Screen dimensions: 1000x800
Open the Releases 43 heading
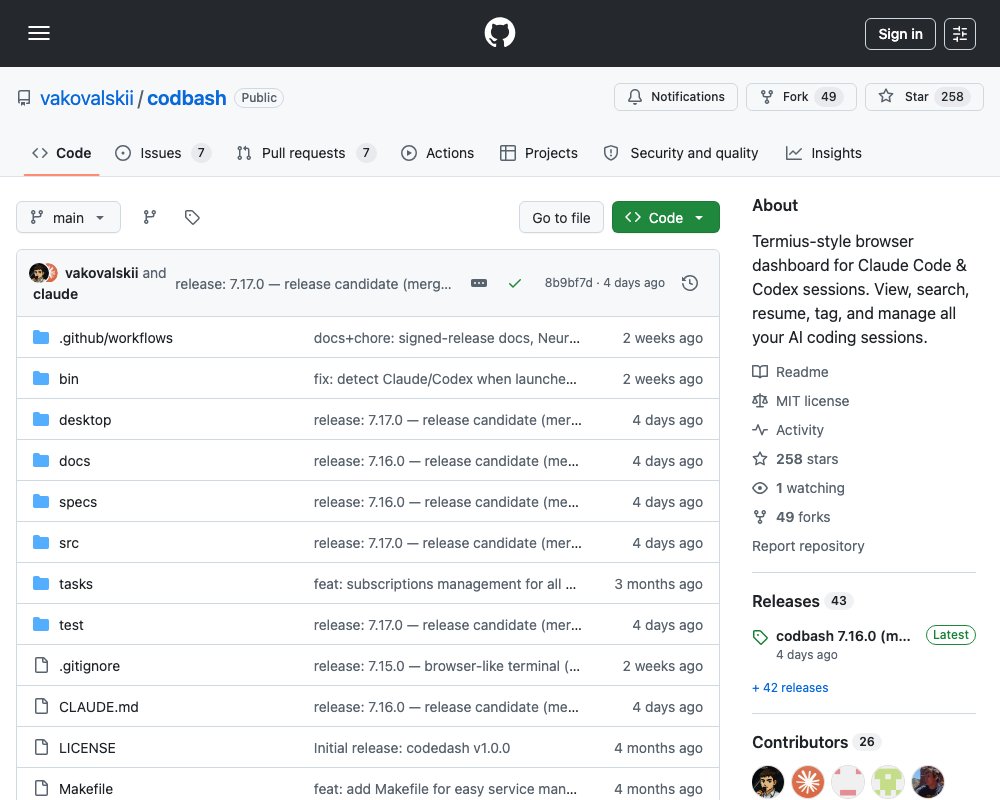tap(802, 601)
